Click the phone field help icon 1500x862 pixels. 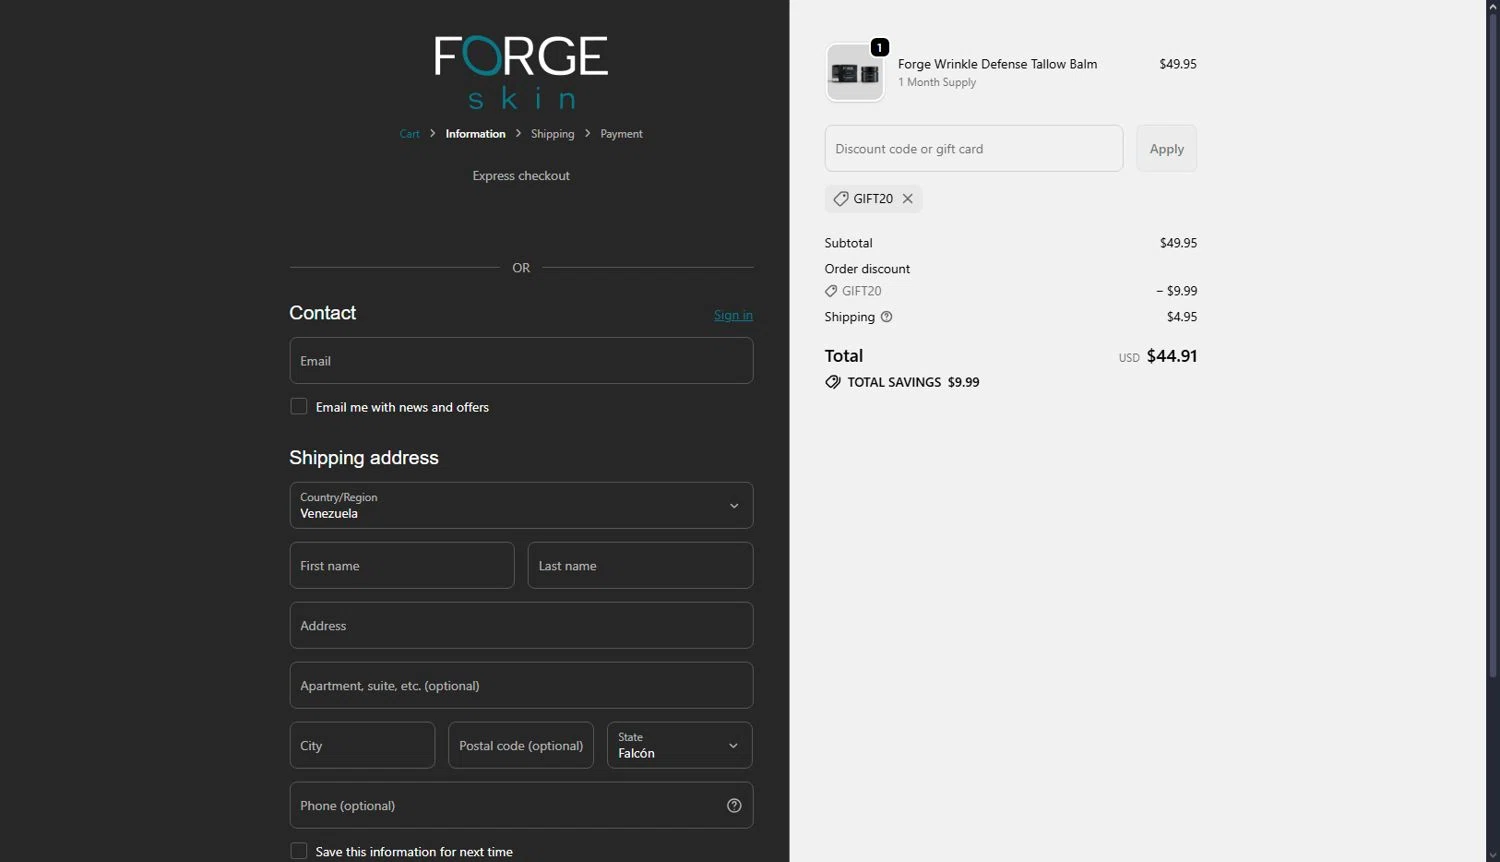tap(734, 806)
